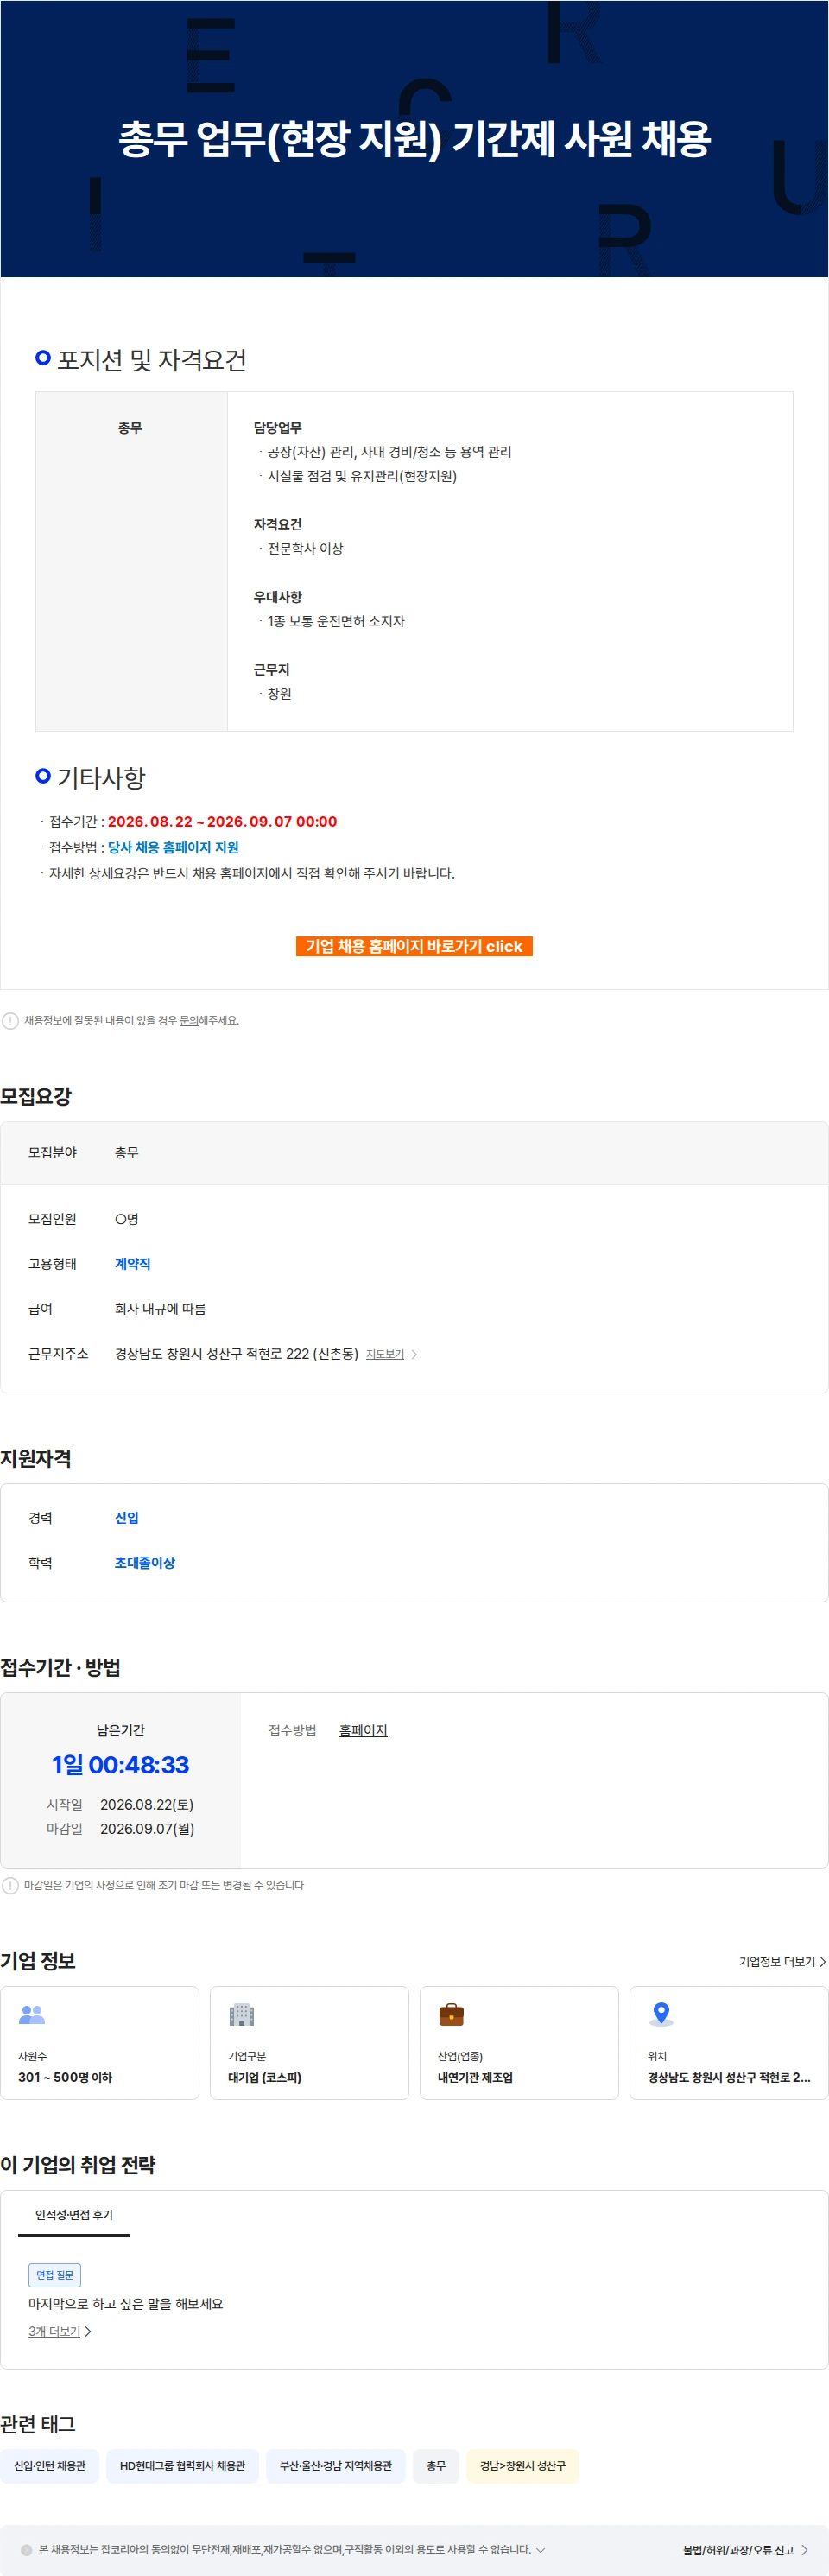Image resolution: width=829 pixels, height=2576 pixels.
Task: Click the arrow next to 기업정보 더보기
Action: click(823, 1962)
